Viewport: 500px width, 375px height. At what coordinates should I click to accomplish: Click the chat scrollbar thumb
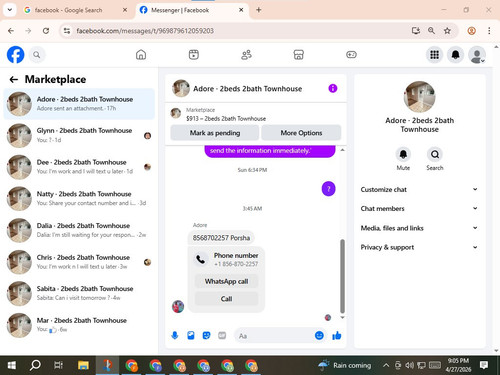coord(342,276)
